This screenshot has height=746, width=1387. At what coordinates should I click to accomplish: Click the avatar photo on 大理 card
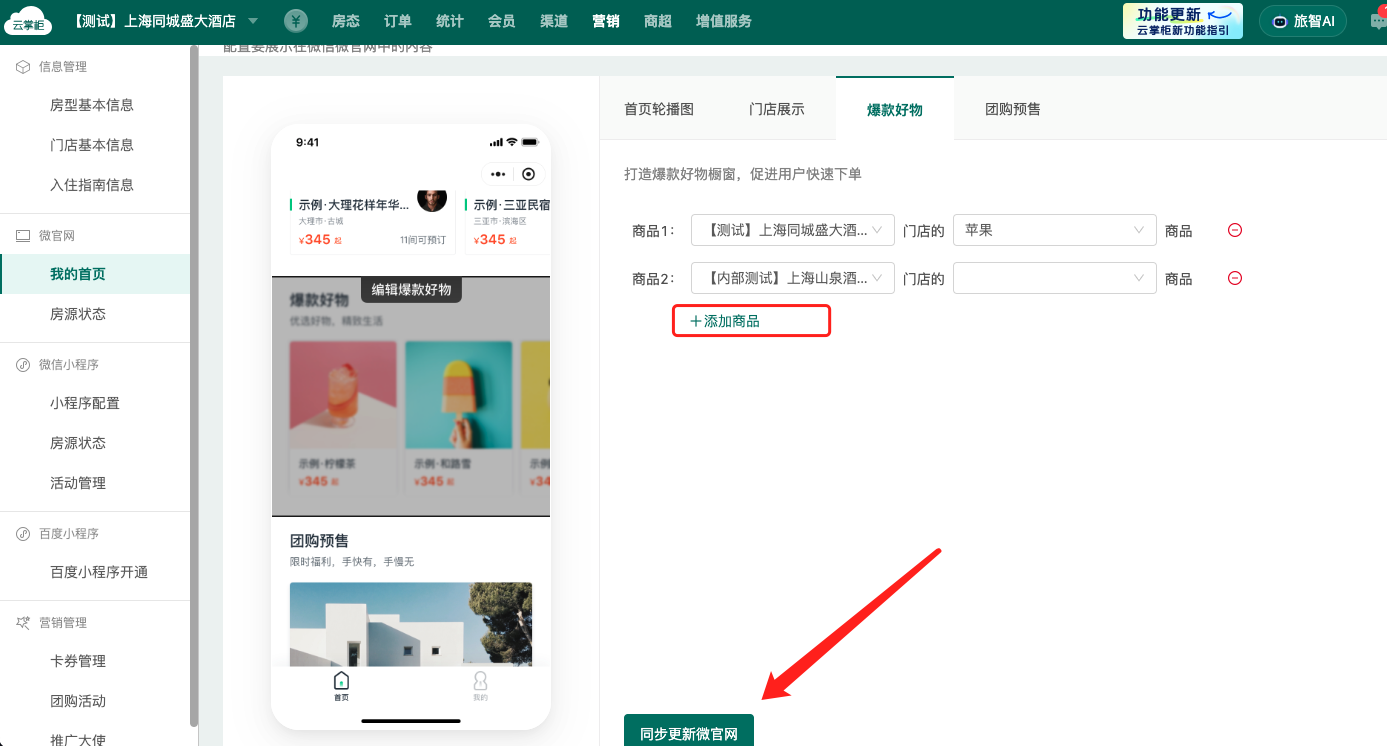tap(432, 199)
